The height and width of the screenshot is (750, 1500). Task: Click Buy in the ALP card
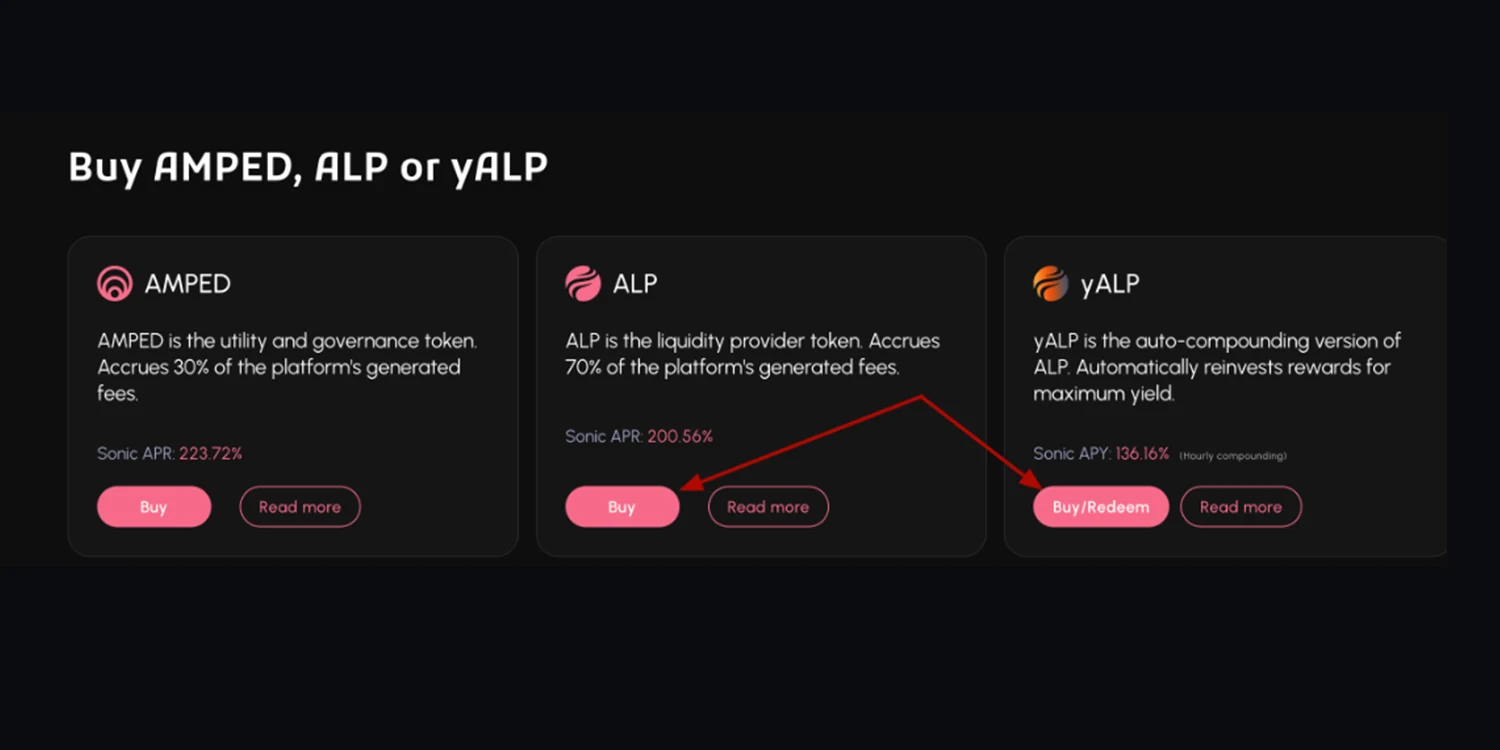click(x=622, y=507)
